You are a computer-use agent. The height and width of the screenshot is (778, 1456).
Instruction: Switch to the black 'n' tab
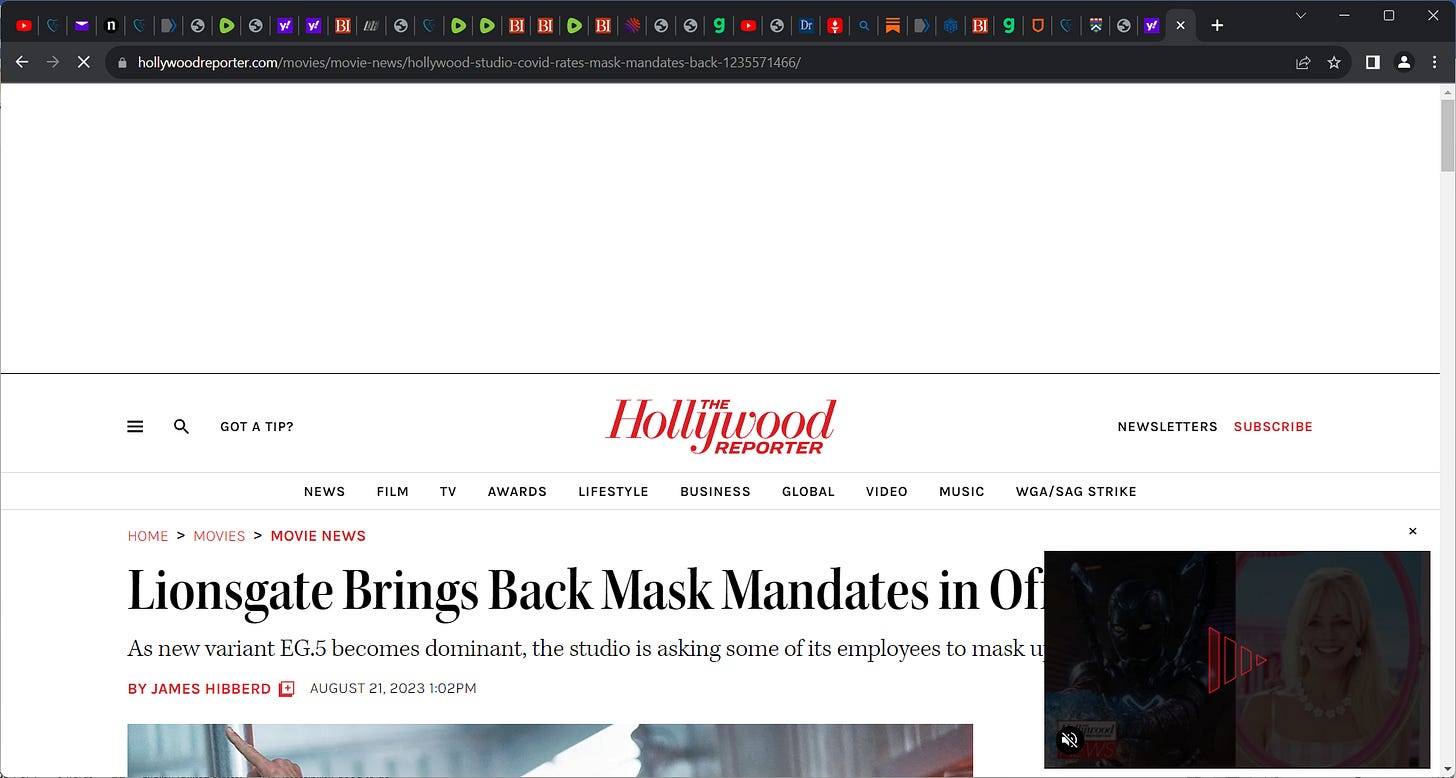point(111,26)
